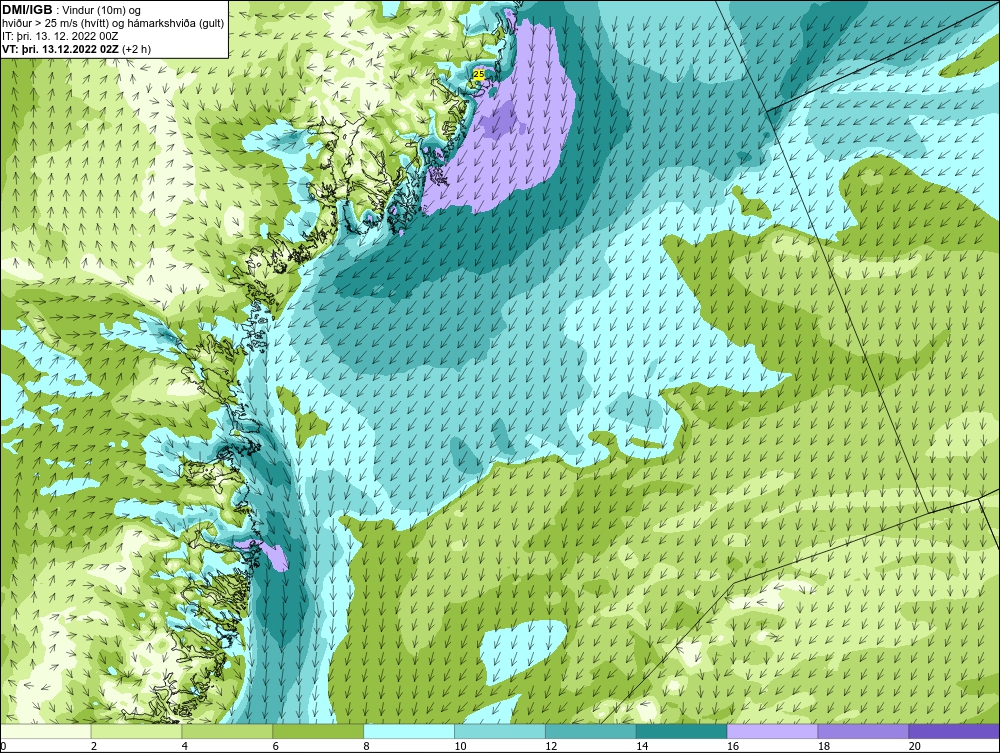Click the '6' label on the wind scale
This screenshot has width=1000, height=753.
click(276, 746)
